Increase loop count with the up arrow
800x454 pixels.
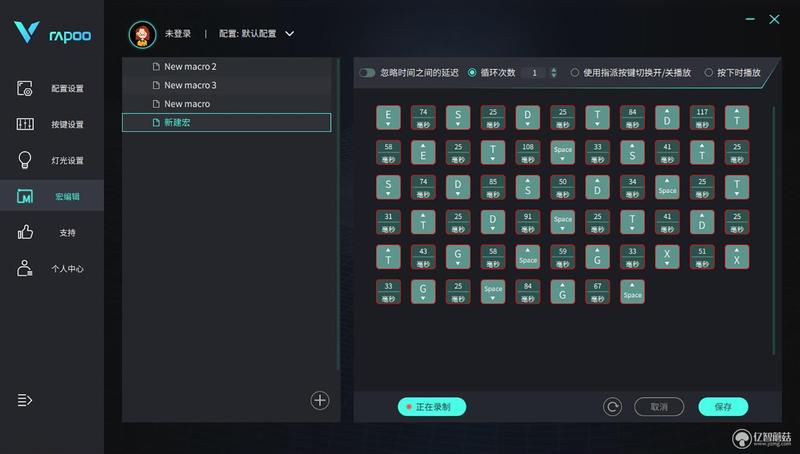pos(554,70)
